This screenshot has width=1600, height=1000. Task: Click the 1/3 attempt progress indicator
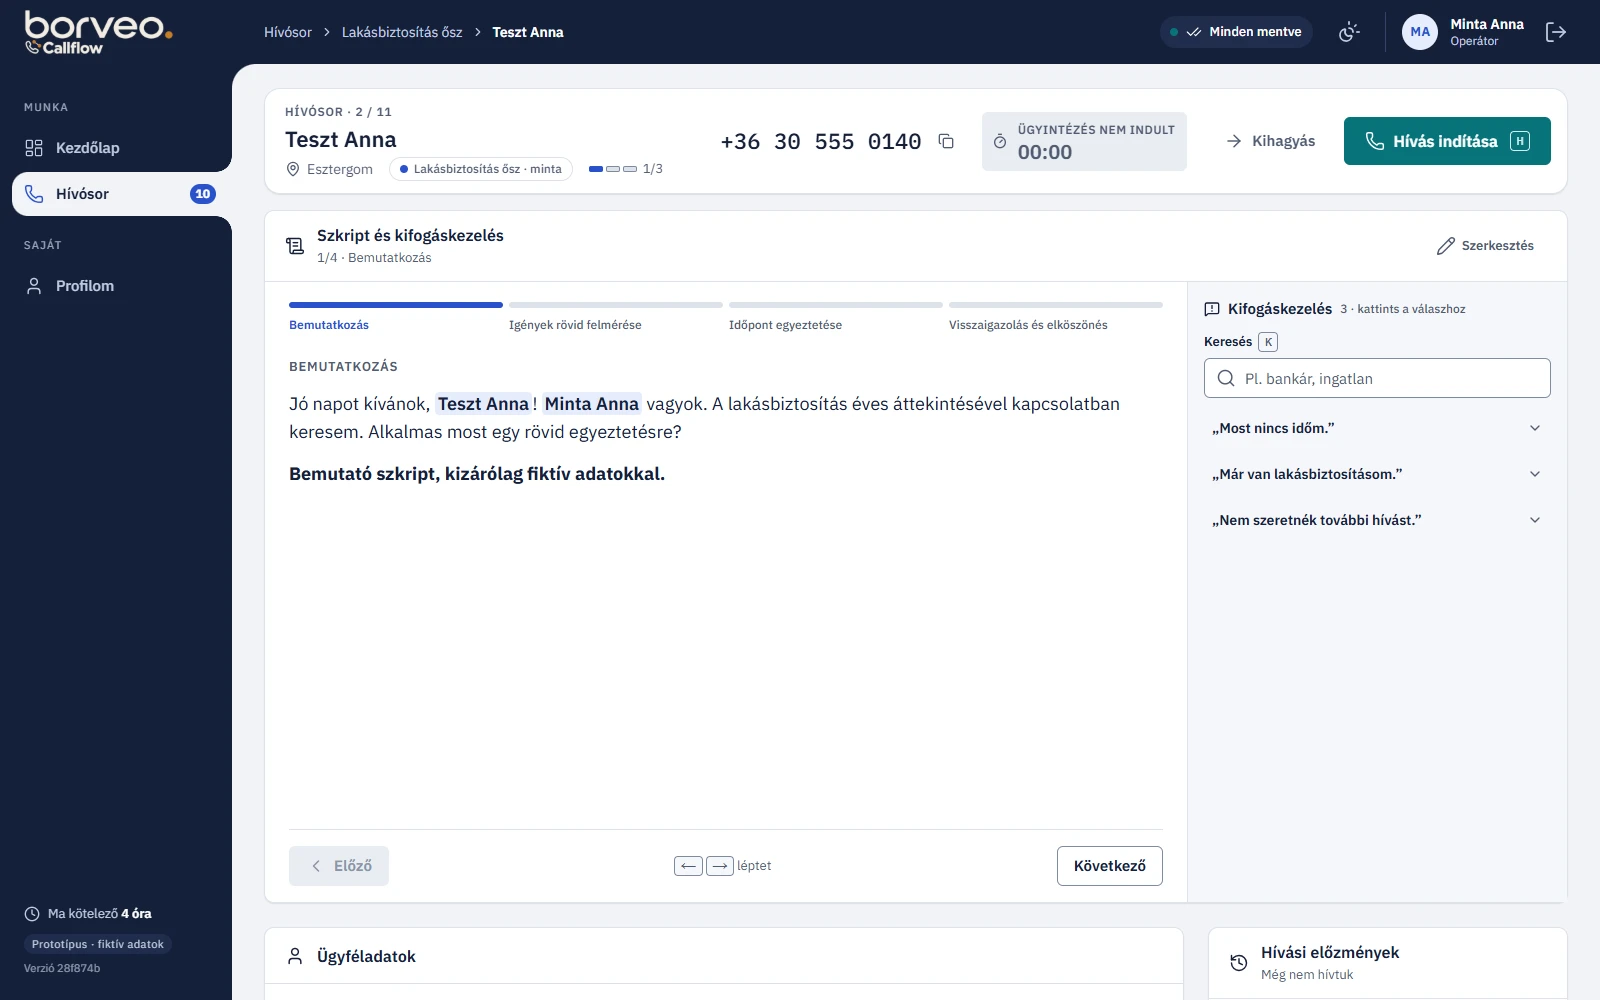coord(626,169)
